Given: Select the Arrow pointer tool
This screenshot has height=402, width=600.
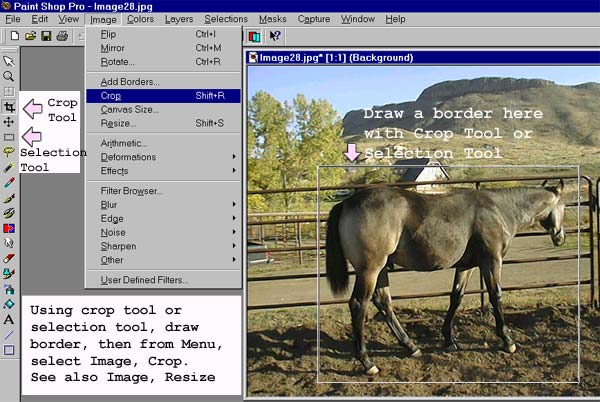Looking at the screenshot, I should pos(9,61).
